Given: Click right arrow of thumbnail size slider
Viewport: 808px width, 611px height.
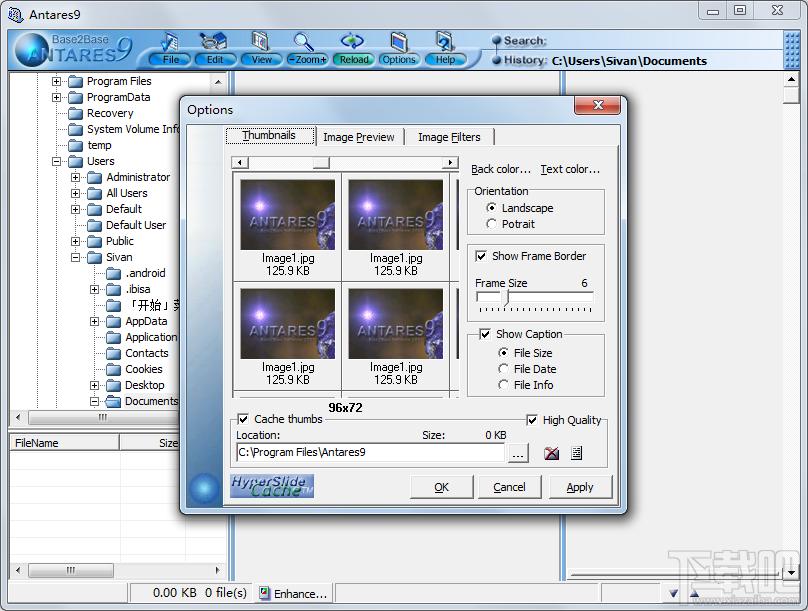Looking at the screenshot, I should coord(450,163).
